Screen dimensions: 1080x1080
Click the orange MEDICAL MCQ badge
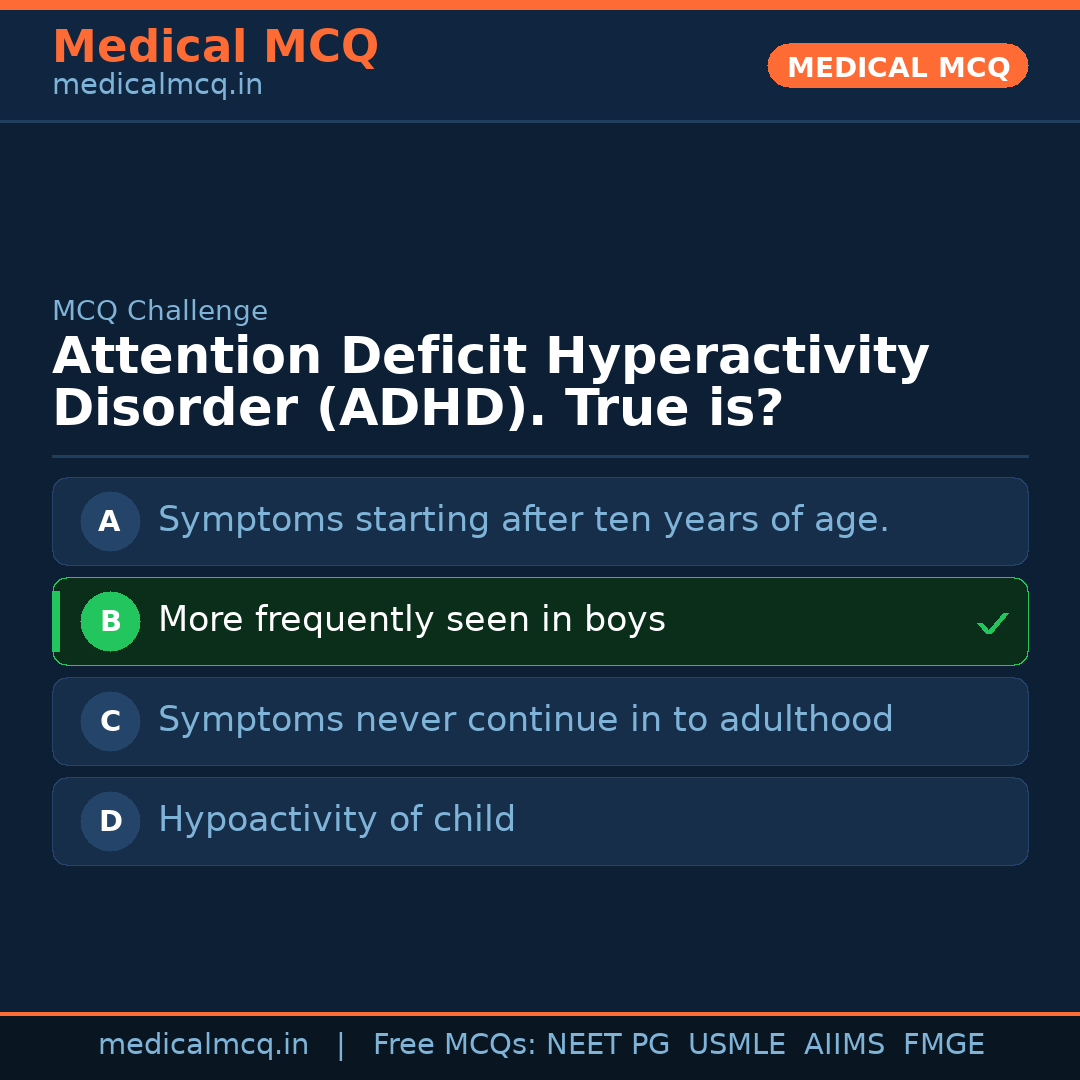coord(897,67)
